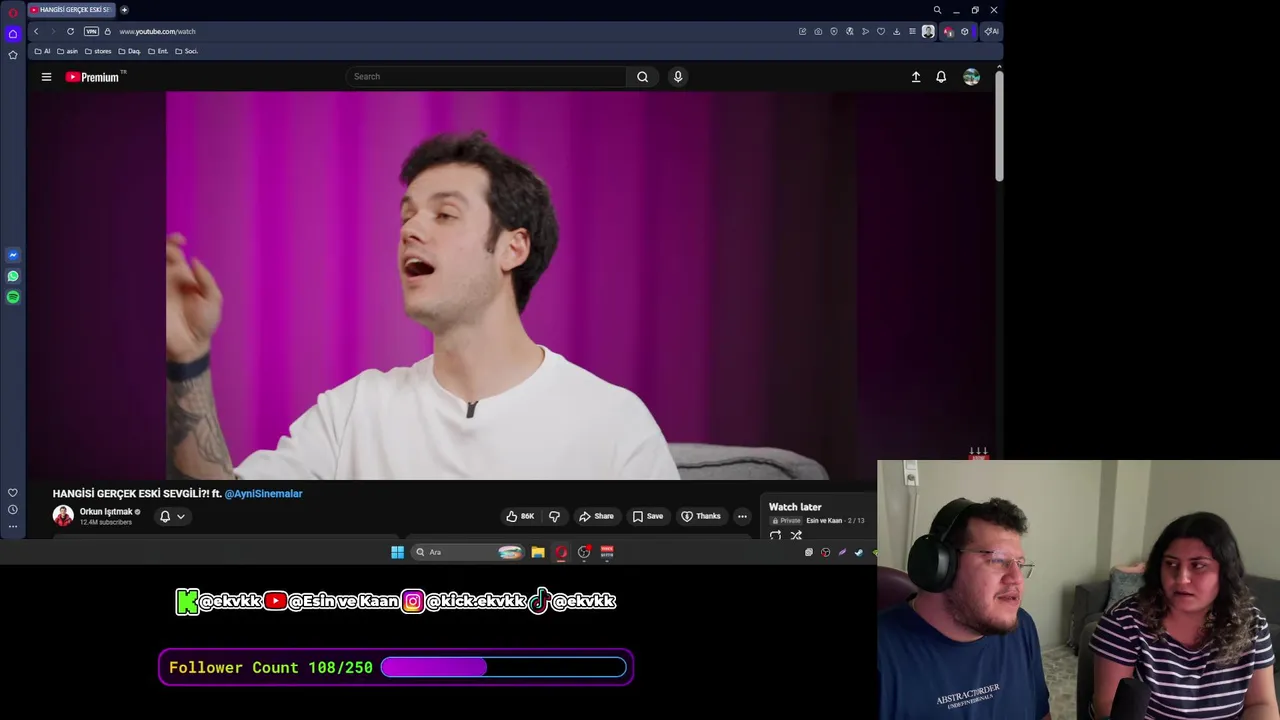Click the Opera menu logo
The height and width of the screenshot is (720, 1280).
(x=13, y=13)
